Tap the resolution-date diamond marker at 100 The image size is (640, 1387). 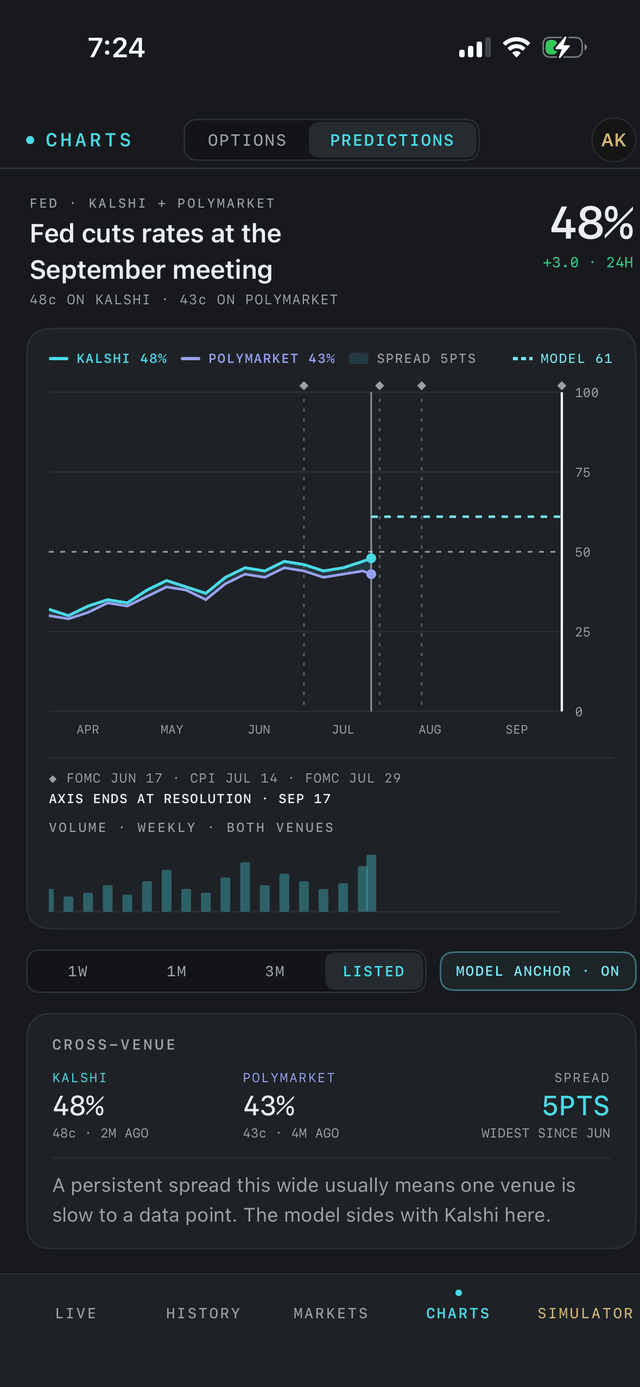[562, 385]
